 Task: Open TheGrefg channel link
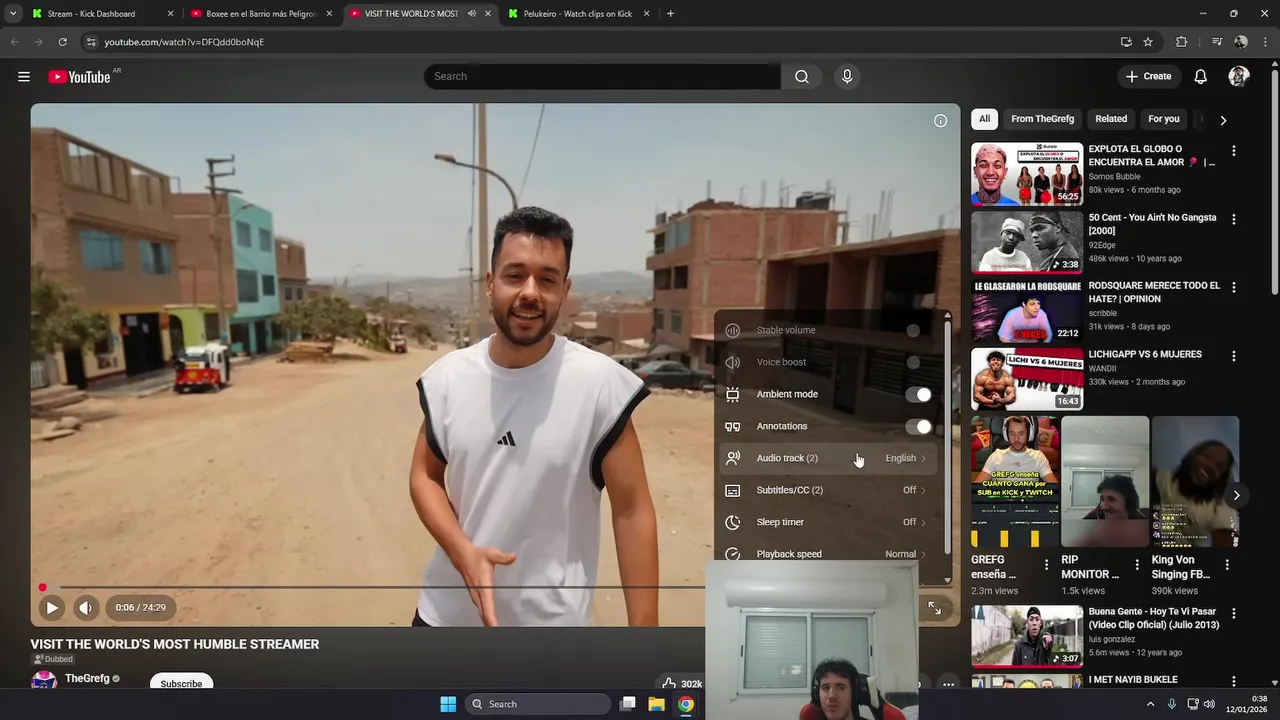[87, 679]
